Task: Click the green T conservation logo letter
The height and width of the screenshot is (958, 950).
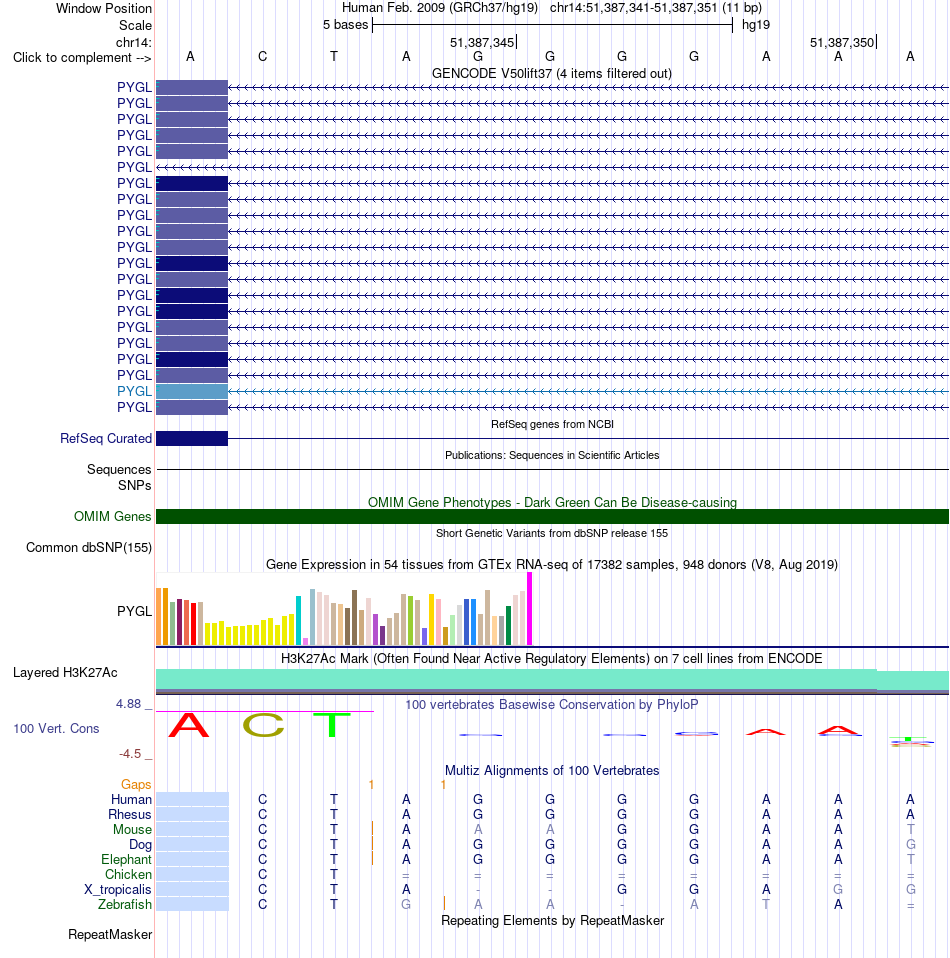Action: click(332, 725)
